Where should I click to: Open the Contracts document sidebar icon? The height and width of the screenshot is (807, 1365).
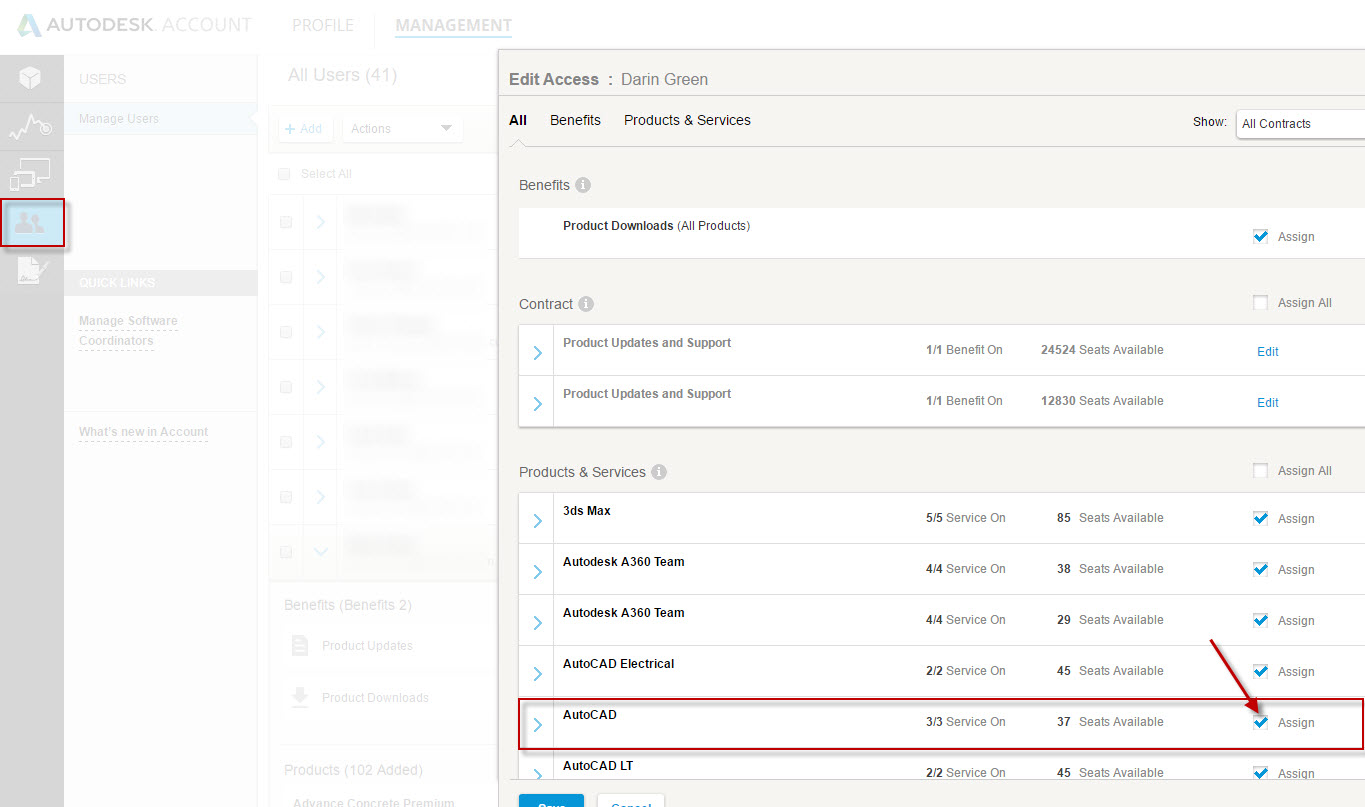pos(33,271)
